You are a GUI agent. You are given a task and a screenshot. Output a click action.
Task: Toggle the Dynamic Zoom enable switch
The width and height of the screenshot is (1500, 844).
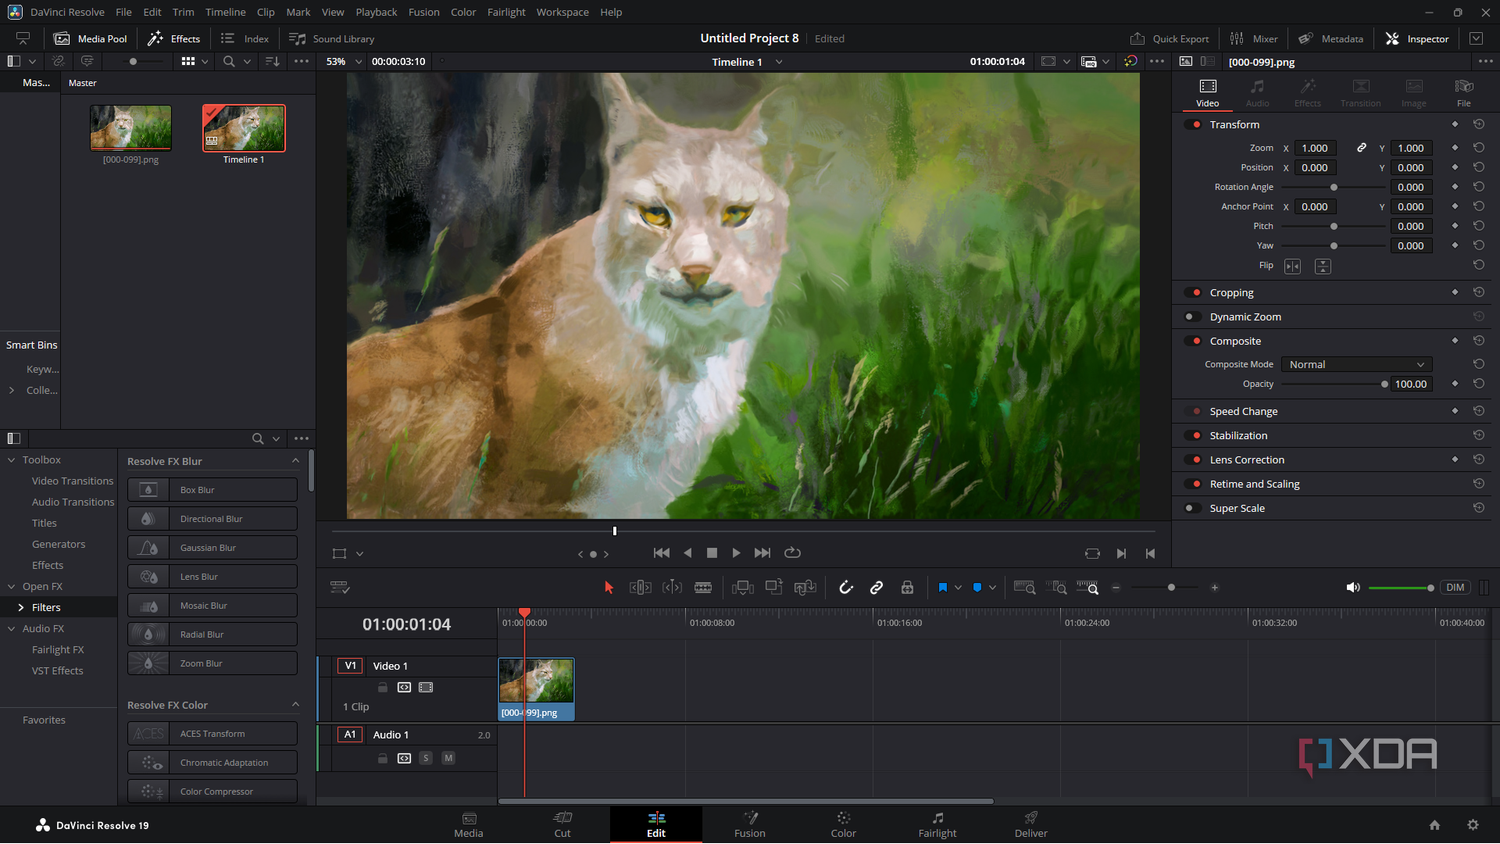tap(1192, 317)
